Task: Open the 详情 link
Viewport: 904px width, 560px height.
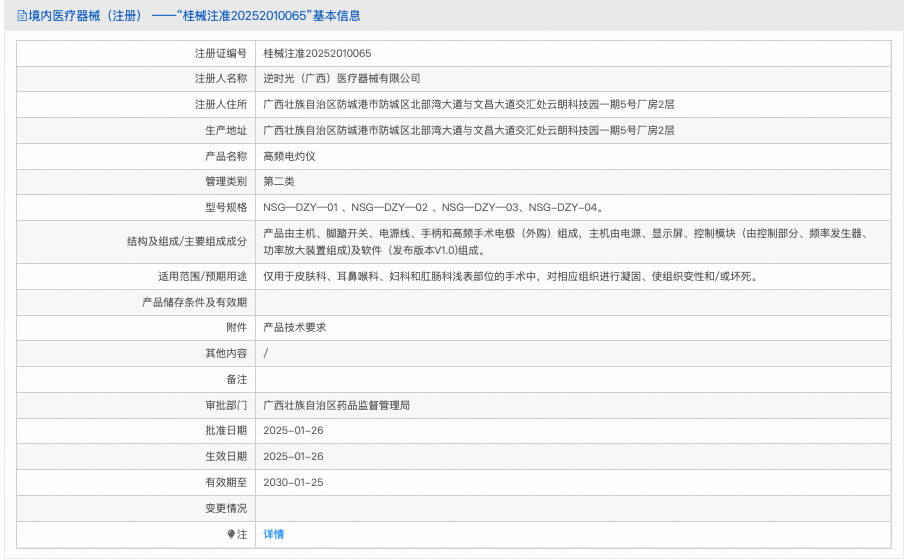Action: [273, 535]
